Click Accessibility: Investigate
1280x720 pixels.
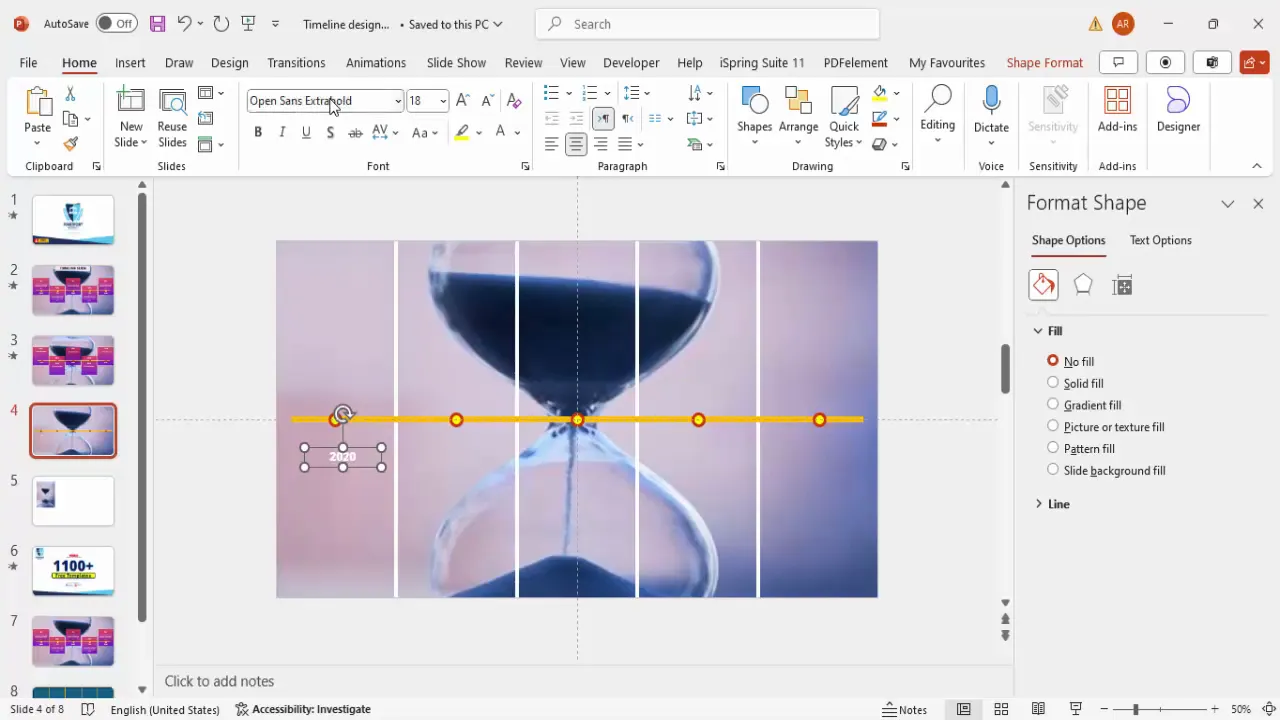coord(303,709)
